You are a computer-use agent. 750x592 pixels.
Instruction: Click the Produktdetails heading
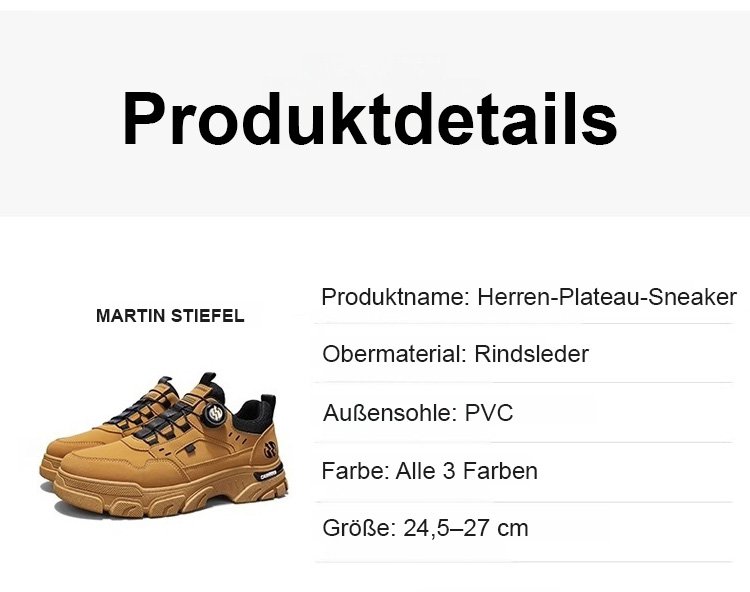tap(369, 118)
